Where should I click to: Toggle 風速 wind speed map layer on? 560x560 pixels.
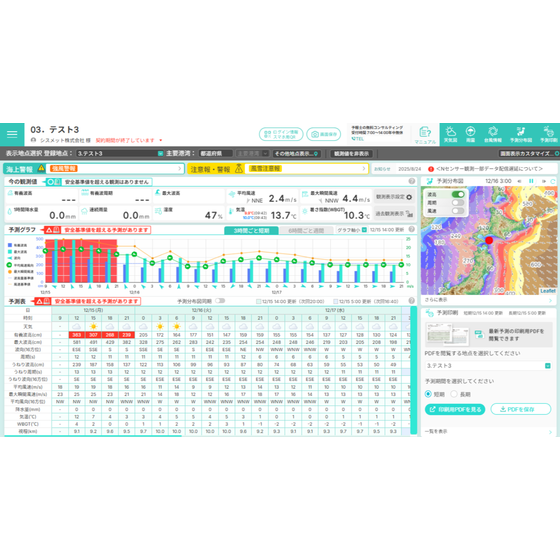tap(458, 211)
